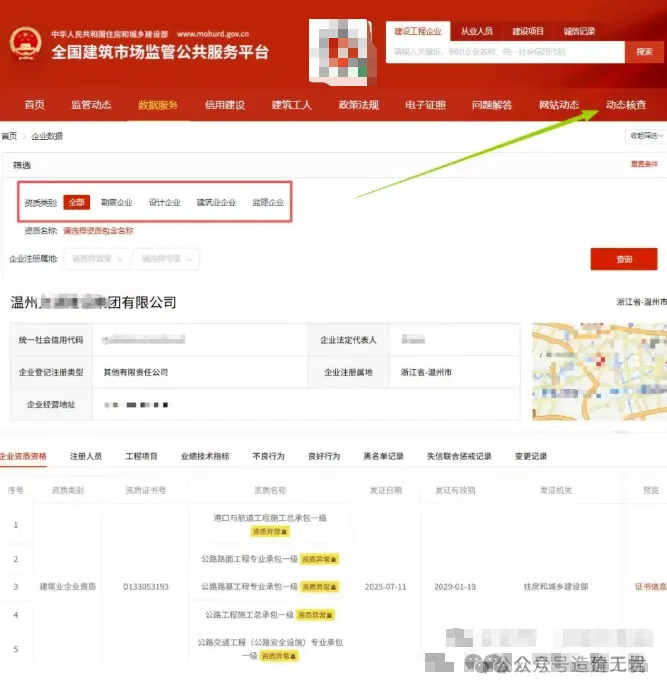The image size is (667, 691).
Task: Switch to the 工程项目 tab
Action: tap(141, 456)
